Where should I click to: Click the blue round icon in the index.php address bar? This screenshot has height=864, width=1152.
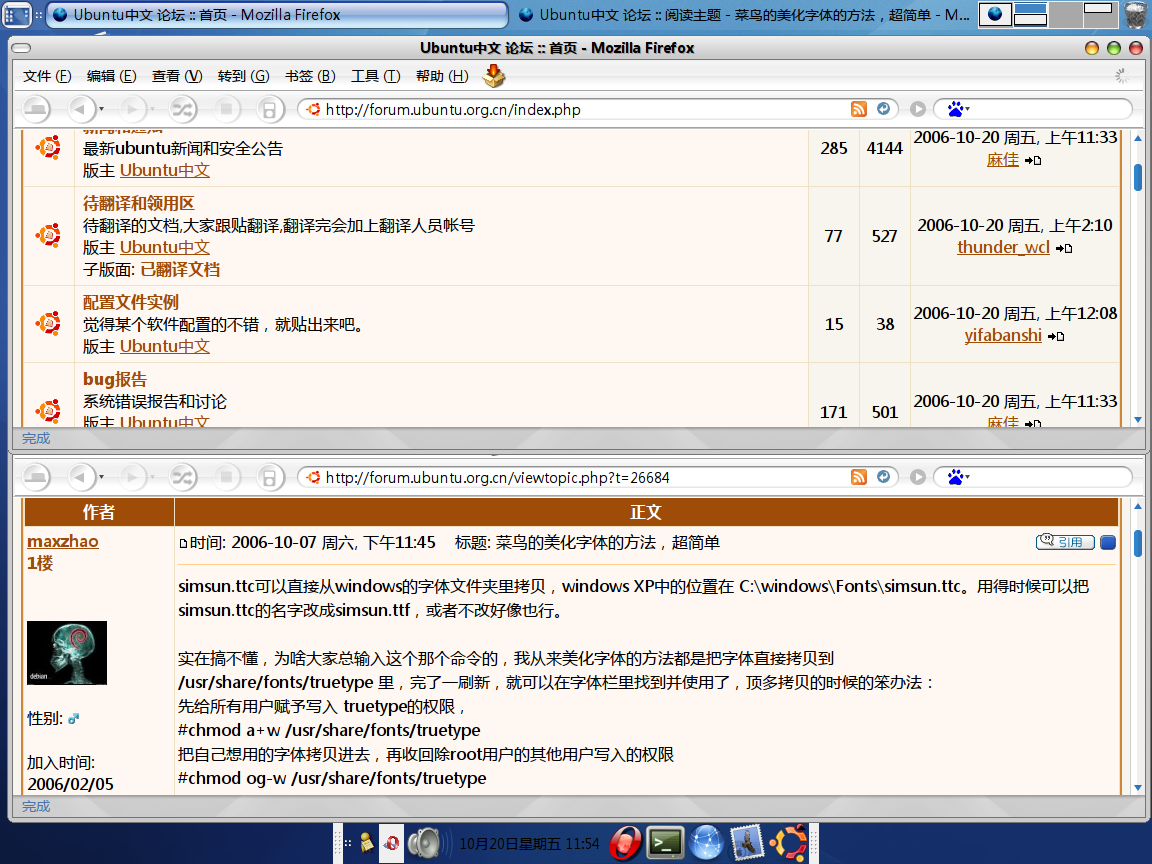pyautogui.click(x=883, y=109)
